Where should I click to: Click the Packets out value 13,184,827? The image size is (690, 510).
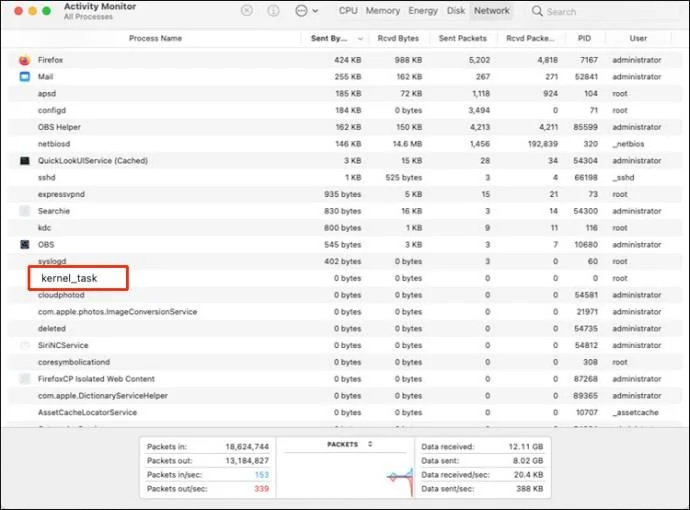coord(247,461)
